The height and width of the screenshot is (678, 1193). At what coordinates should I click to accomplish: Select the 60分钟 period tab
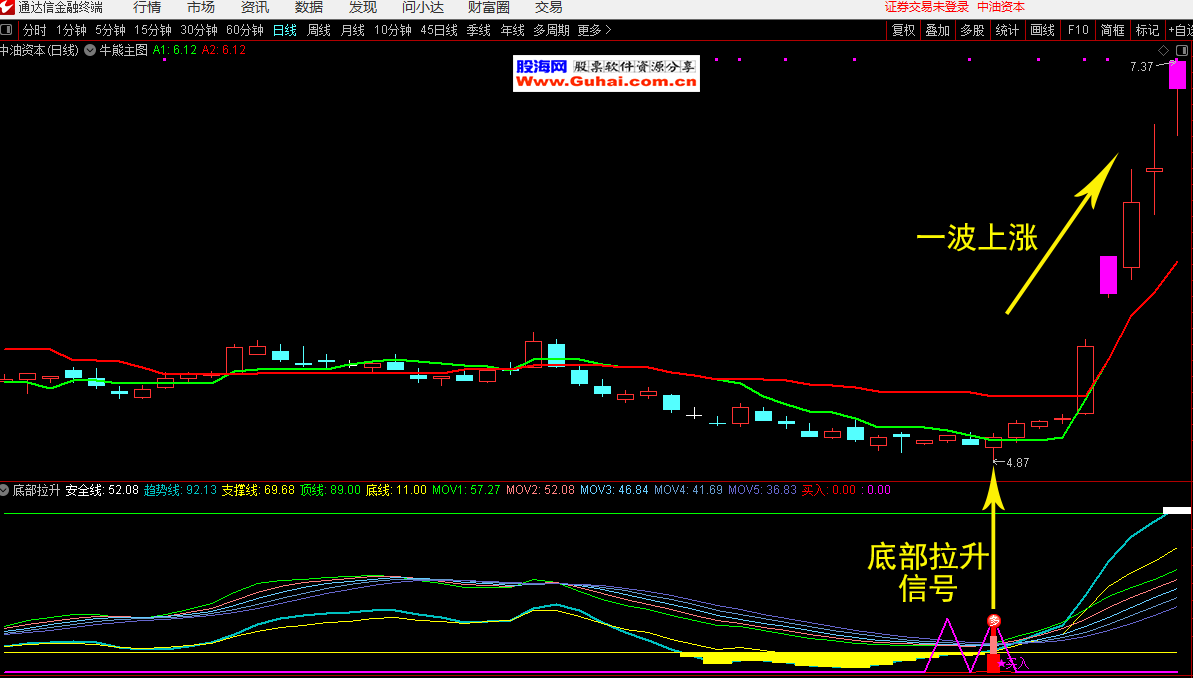click(245, 30)
